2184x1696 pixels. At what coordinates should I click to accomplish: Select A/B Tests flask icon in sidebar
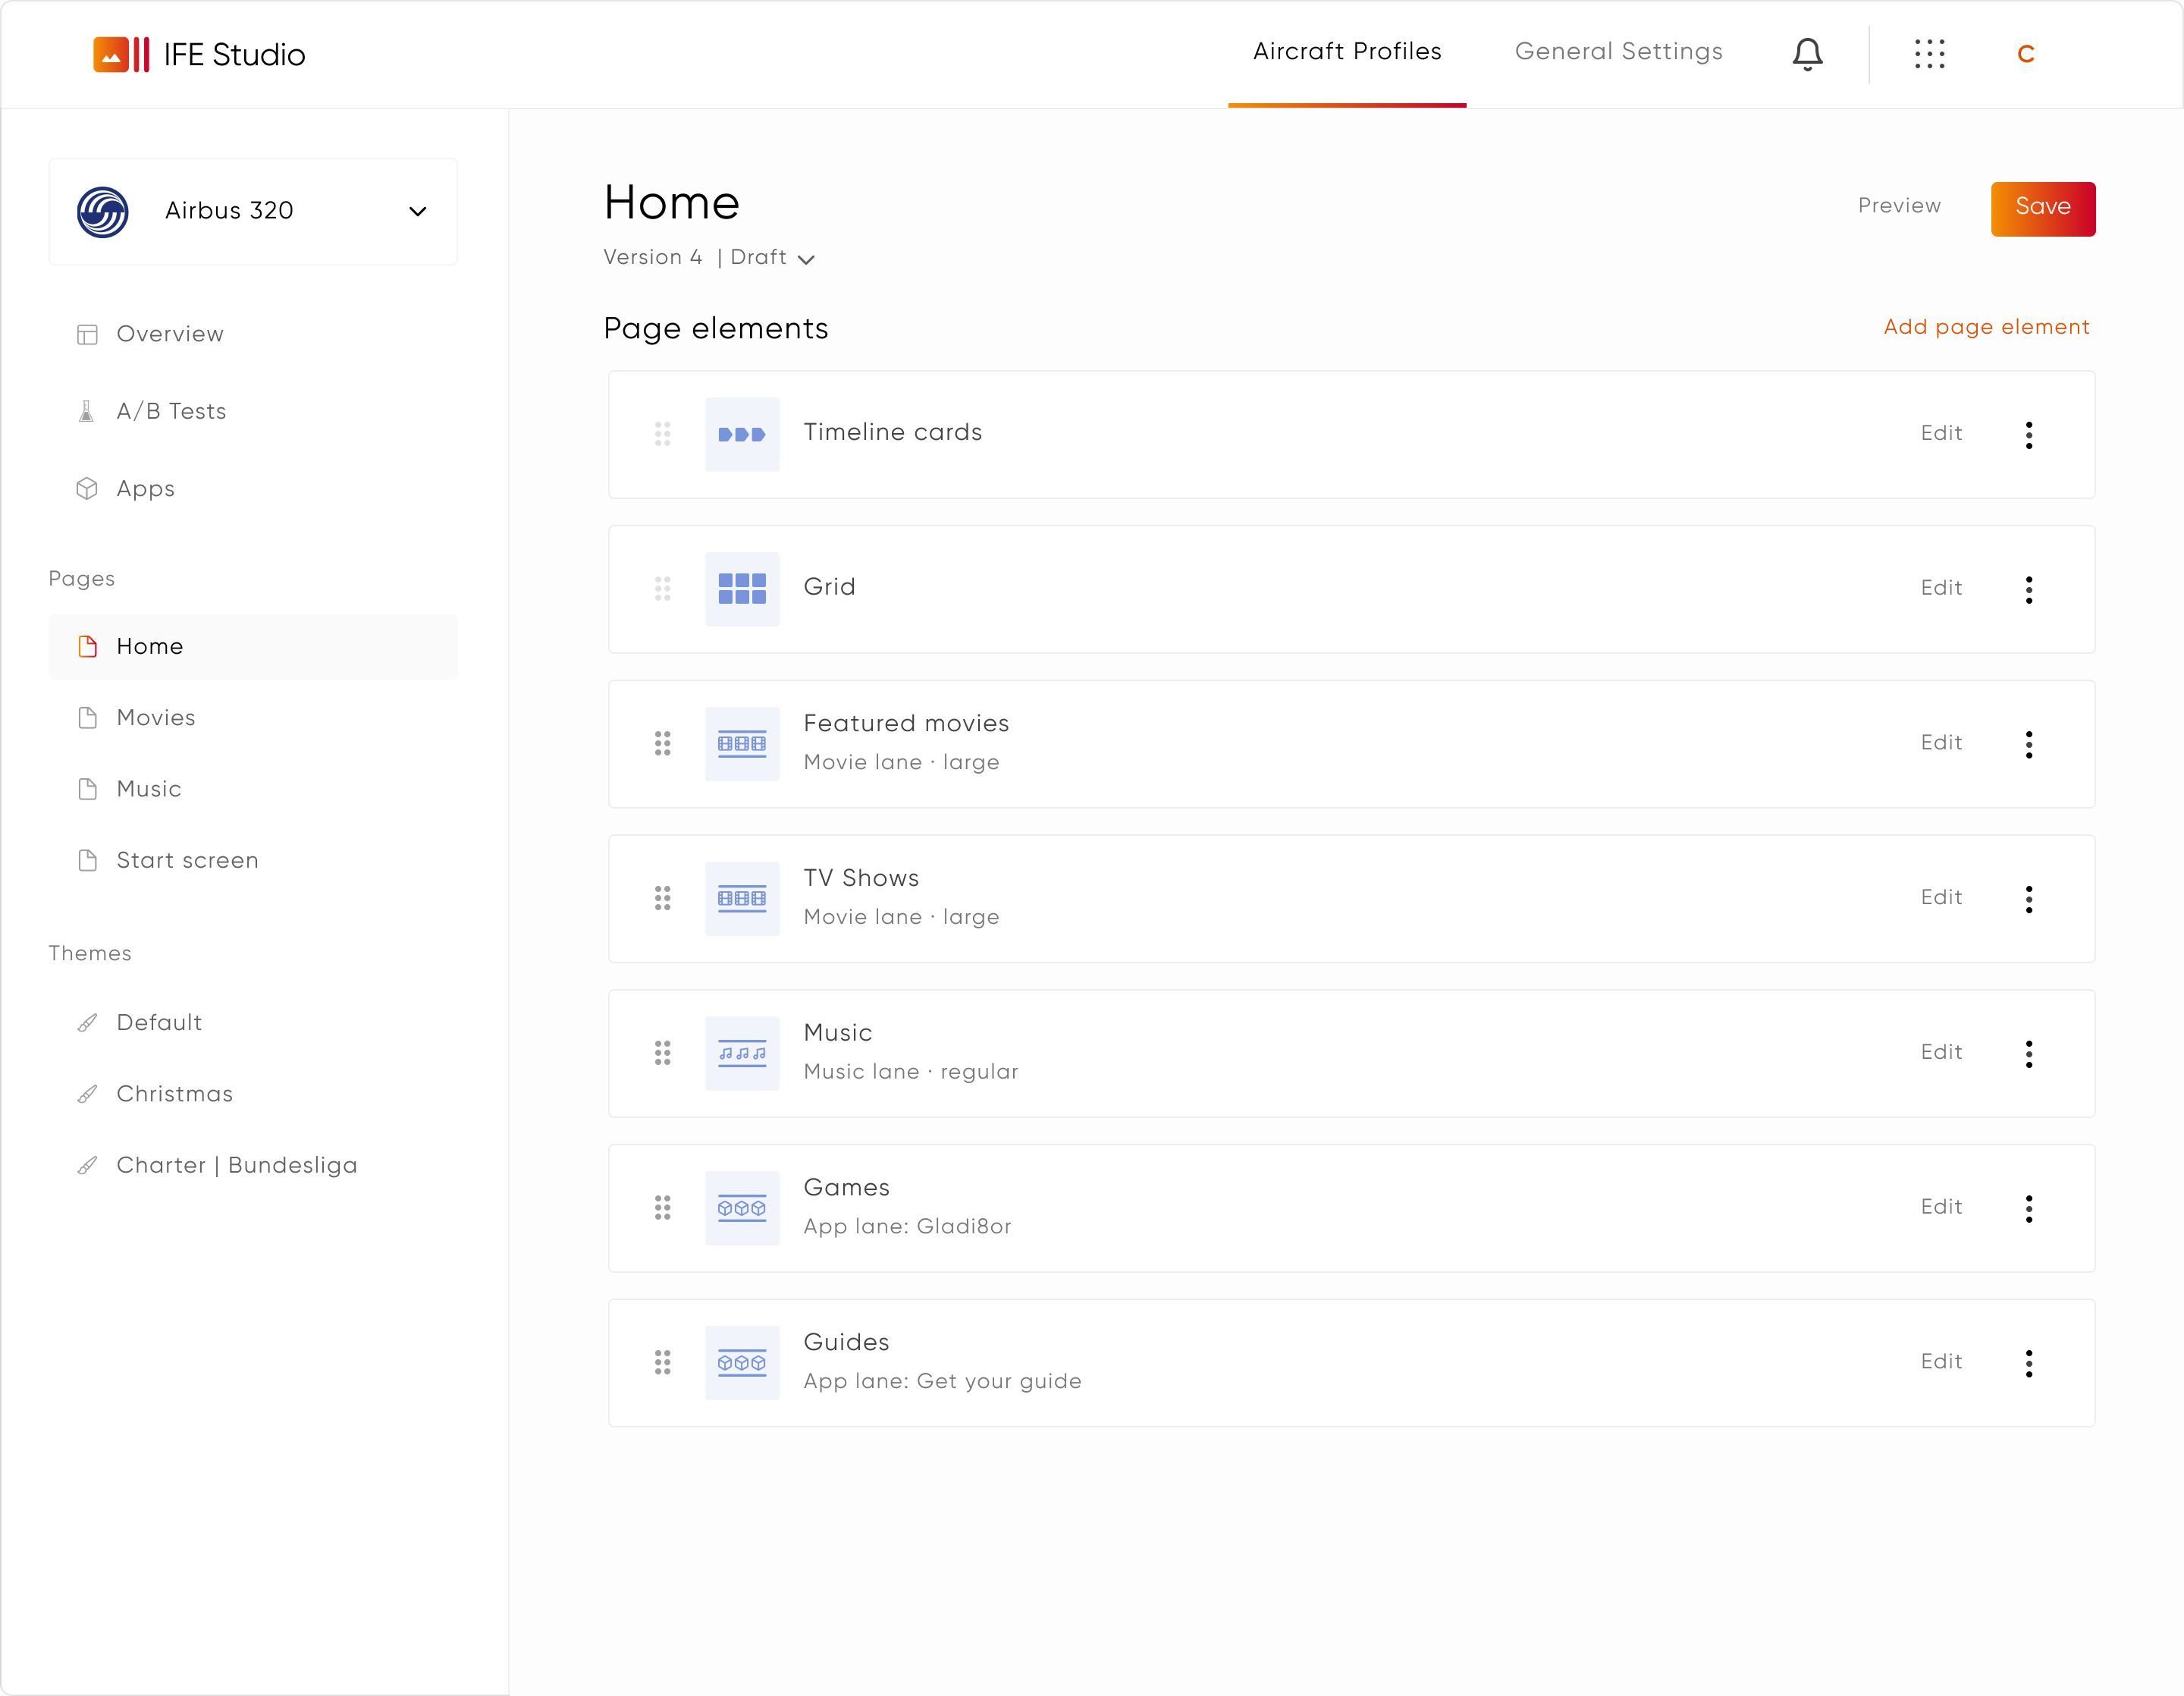[87, 411]
